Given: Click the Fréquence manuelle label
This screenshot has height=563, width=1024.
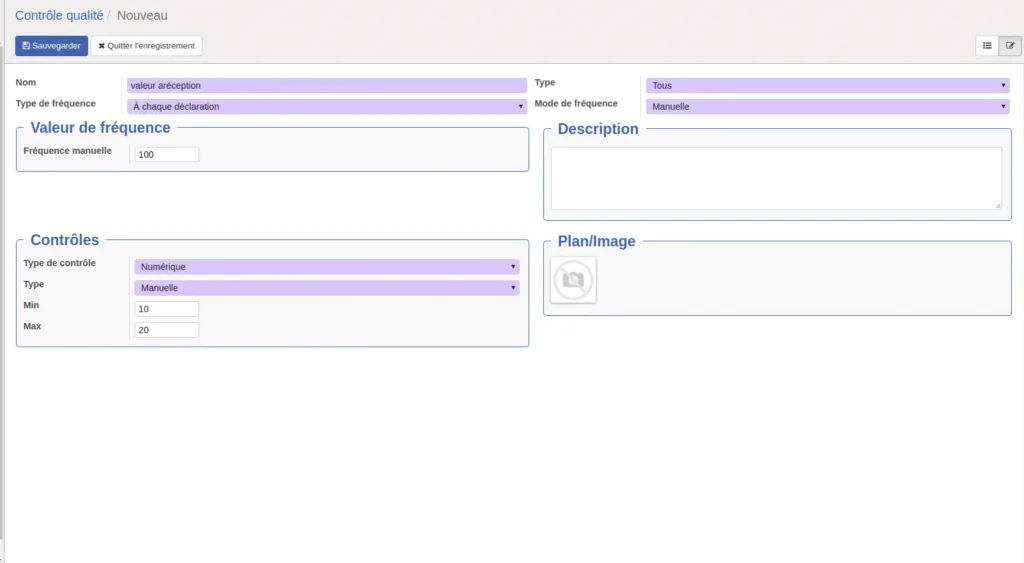Looking at the screenshot, I should click(x=67, y=151).
